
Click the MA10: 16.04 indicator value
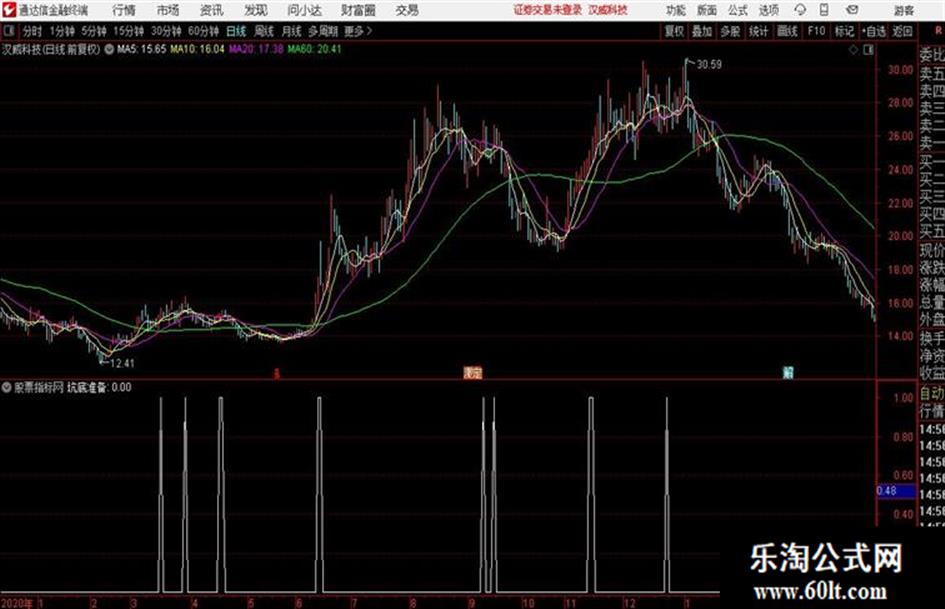pos(197,49)
